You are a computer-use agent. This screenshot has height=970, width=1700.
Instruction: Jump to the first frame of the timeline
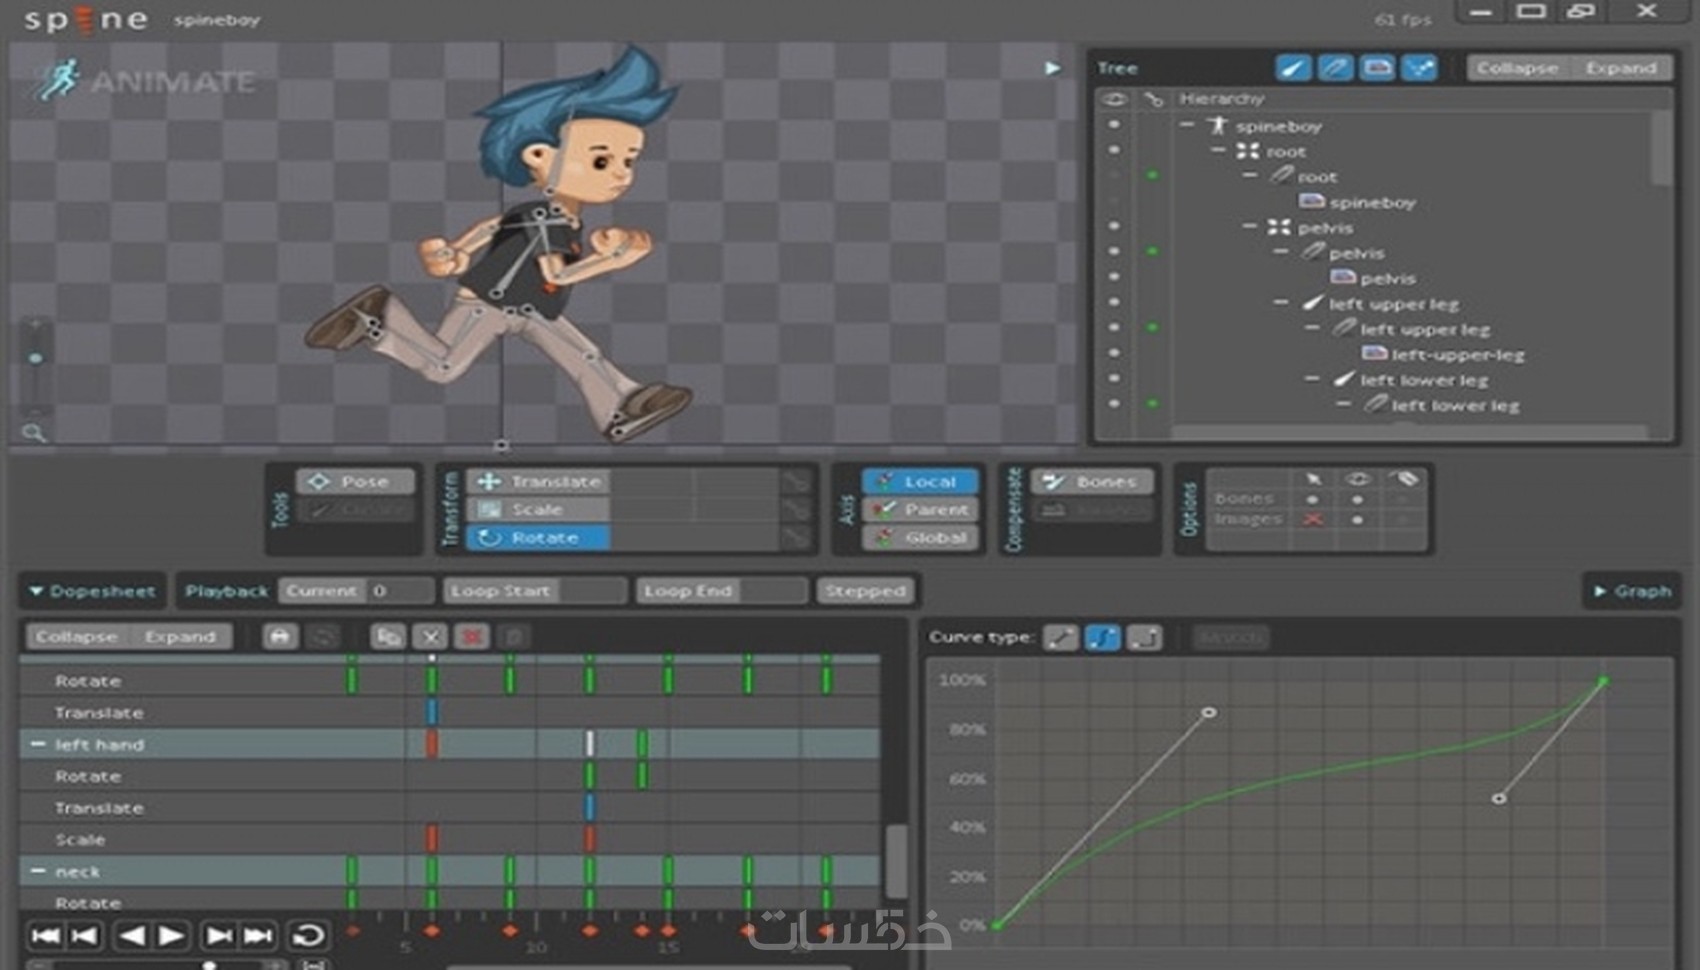point(45,935)
